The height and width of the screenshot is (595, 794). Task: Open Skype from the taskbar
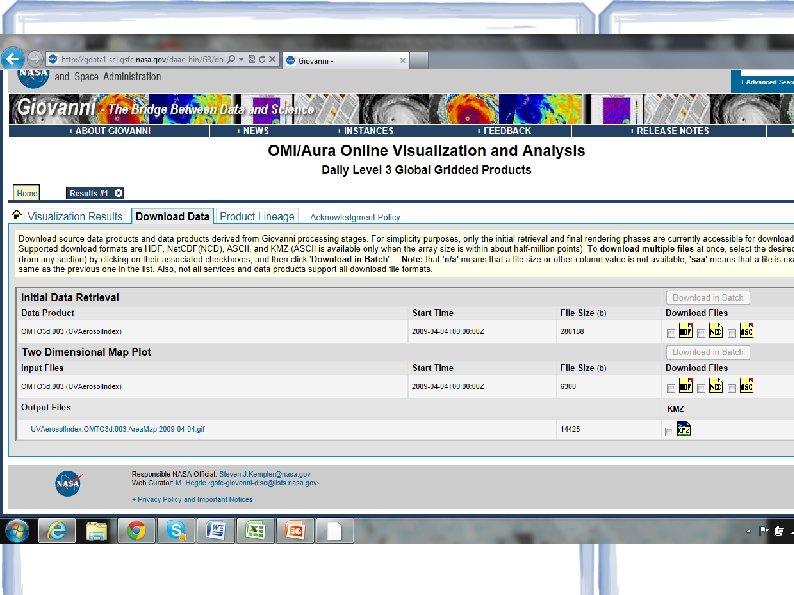click(176, 531)
